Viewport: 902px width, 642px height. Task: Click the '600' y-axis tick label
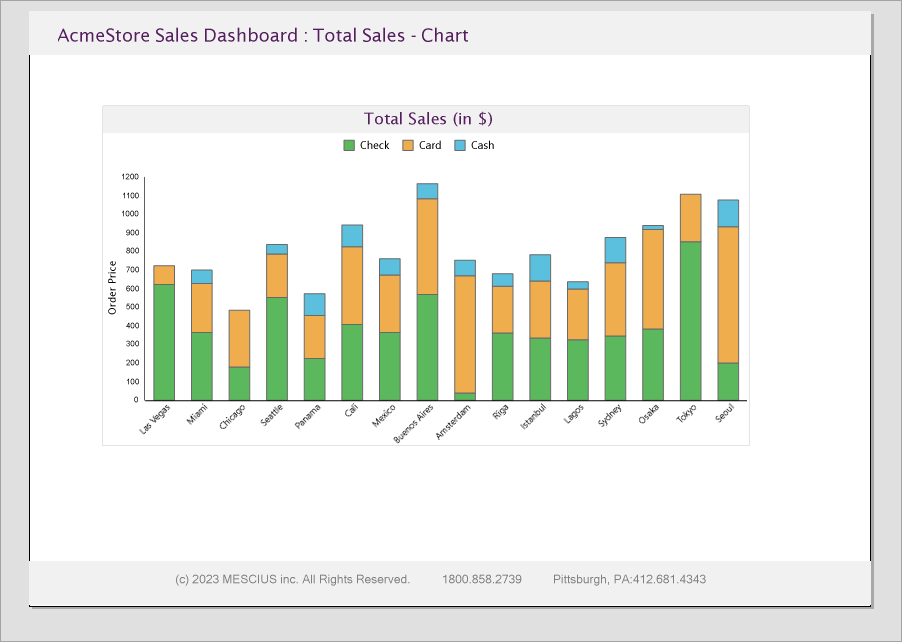(132, 289)
